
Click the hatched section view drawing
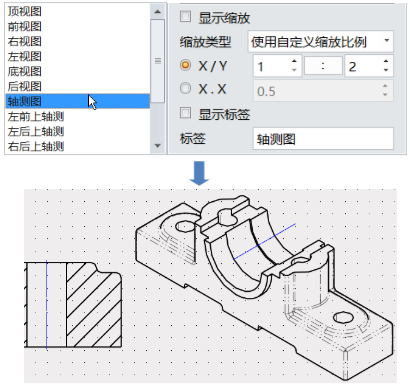[73, 305]
